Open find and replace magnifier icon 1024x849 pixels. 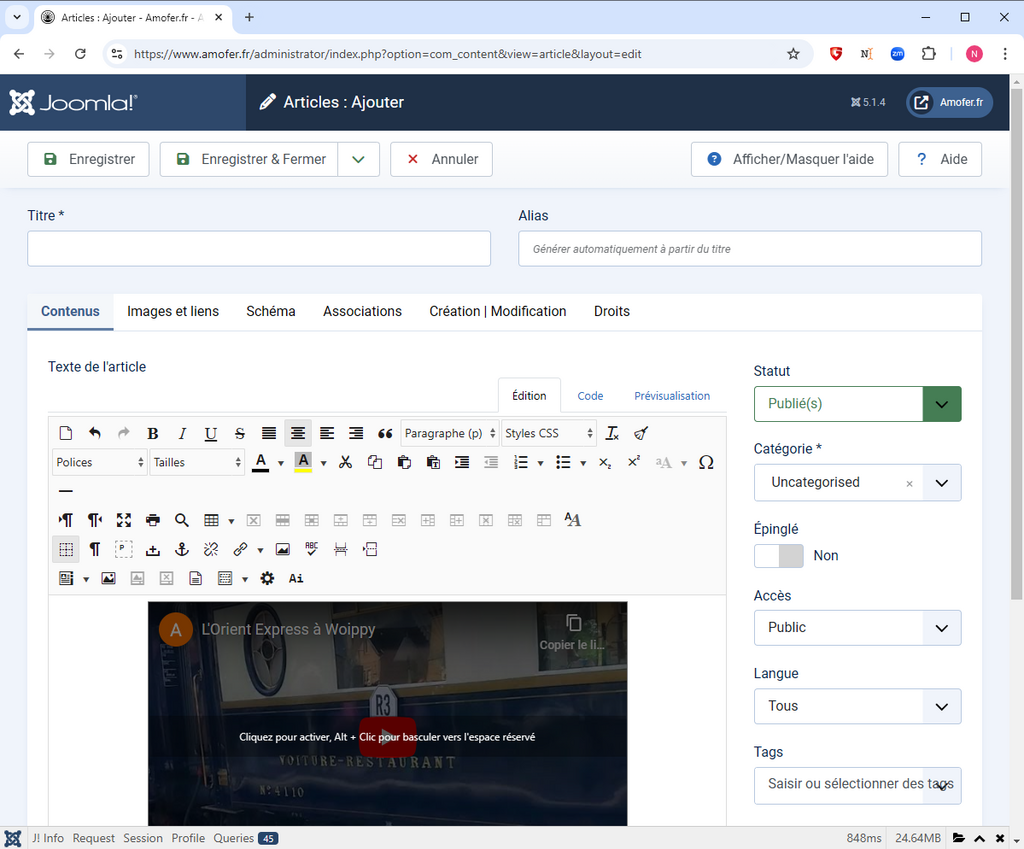click(x=182, y=520)
